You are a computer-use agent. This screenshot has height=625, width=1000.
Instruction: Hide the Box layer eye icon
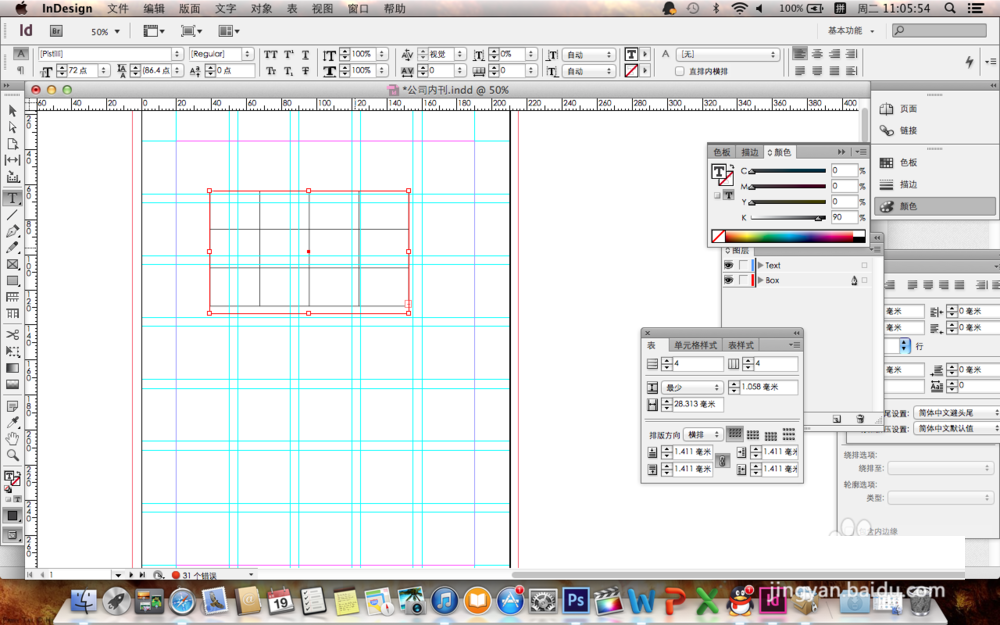(x=728, y=280)
